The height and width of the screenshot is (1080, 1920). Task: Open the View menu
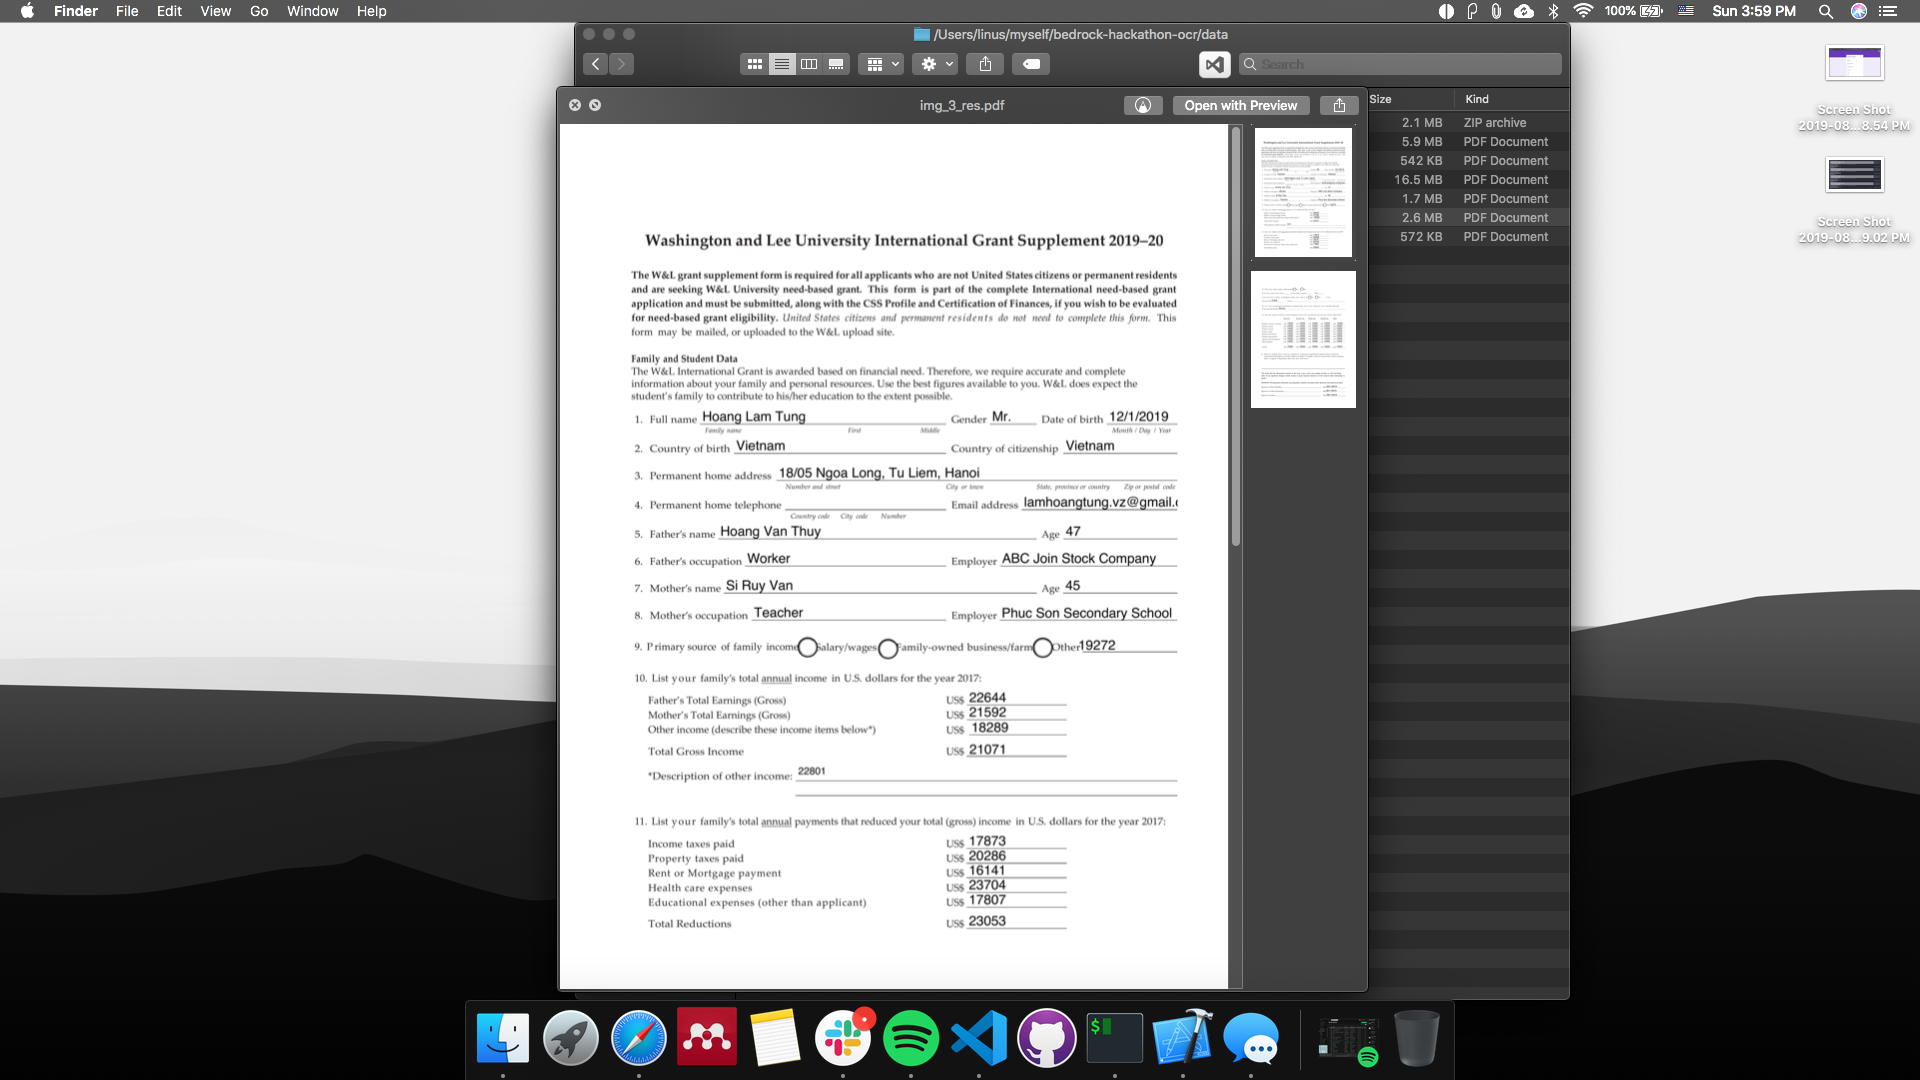(x=215, y=11)
